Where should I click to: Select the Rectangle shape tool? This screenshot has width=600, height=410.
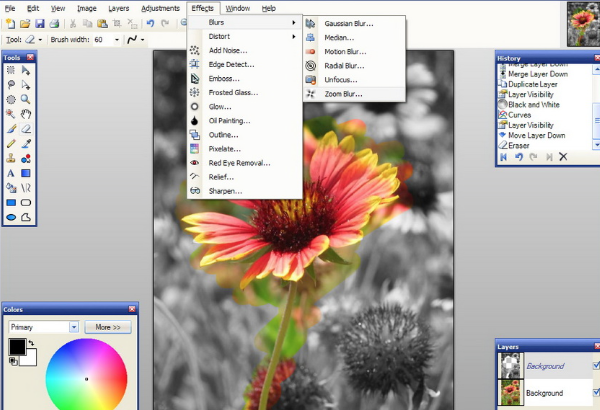coord(11,203)
